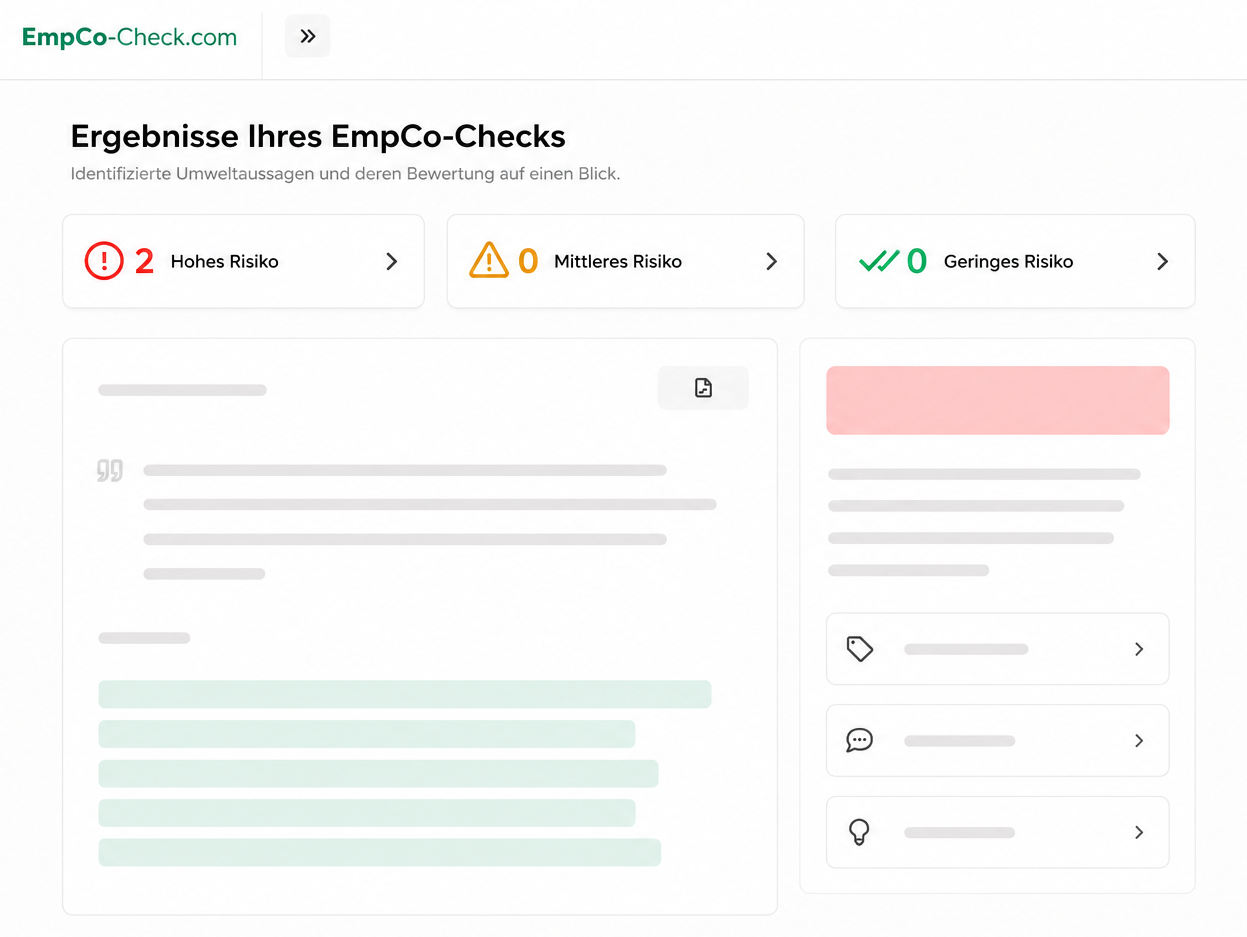Open the comment row chevron
Screen dimensions: 1247x937
1139,741
